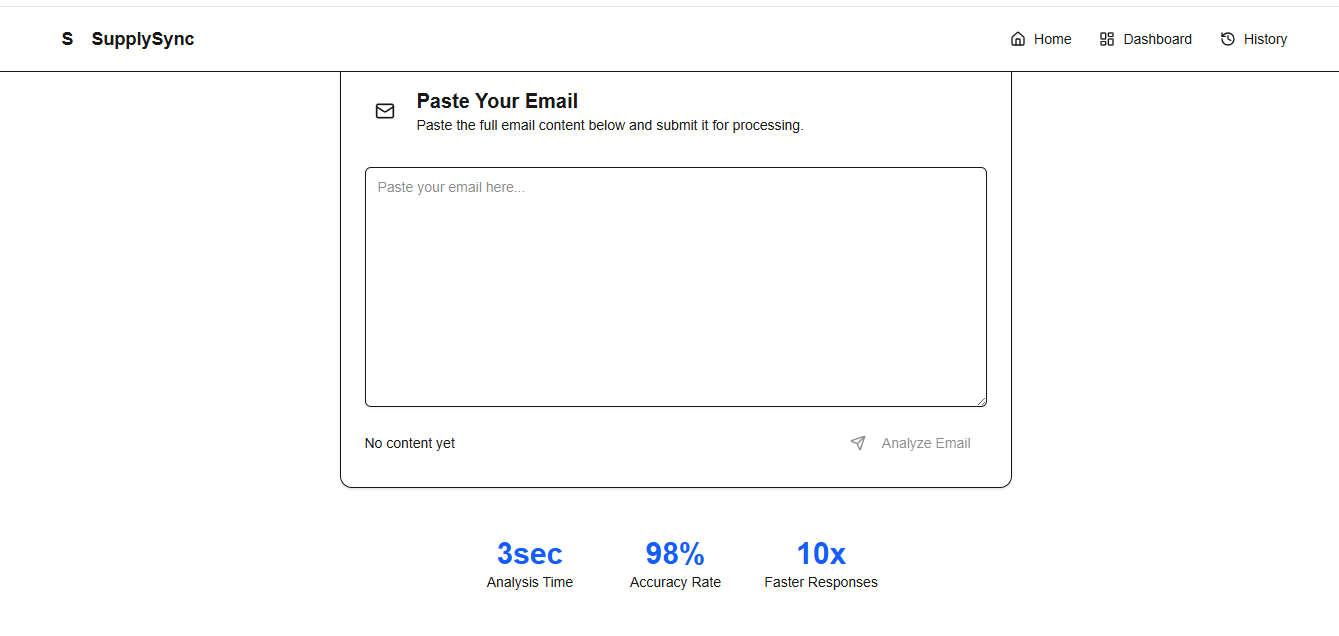
Task: Click the Accuracy Rate label
Action: (x=675, y=582)
